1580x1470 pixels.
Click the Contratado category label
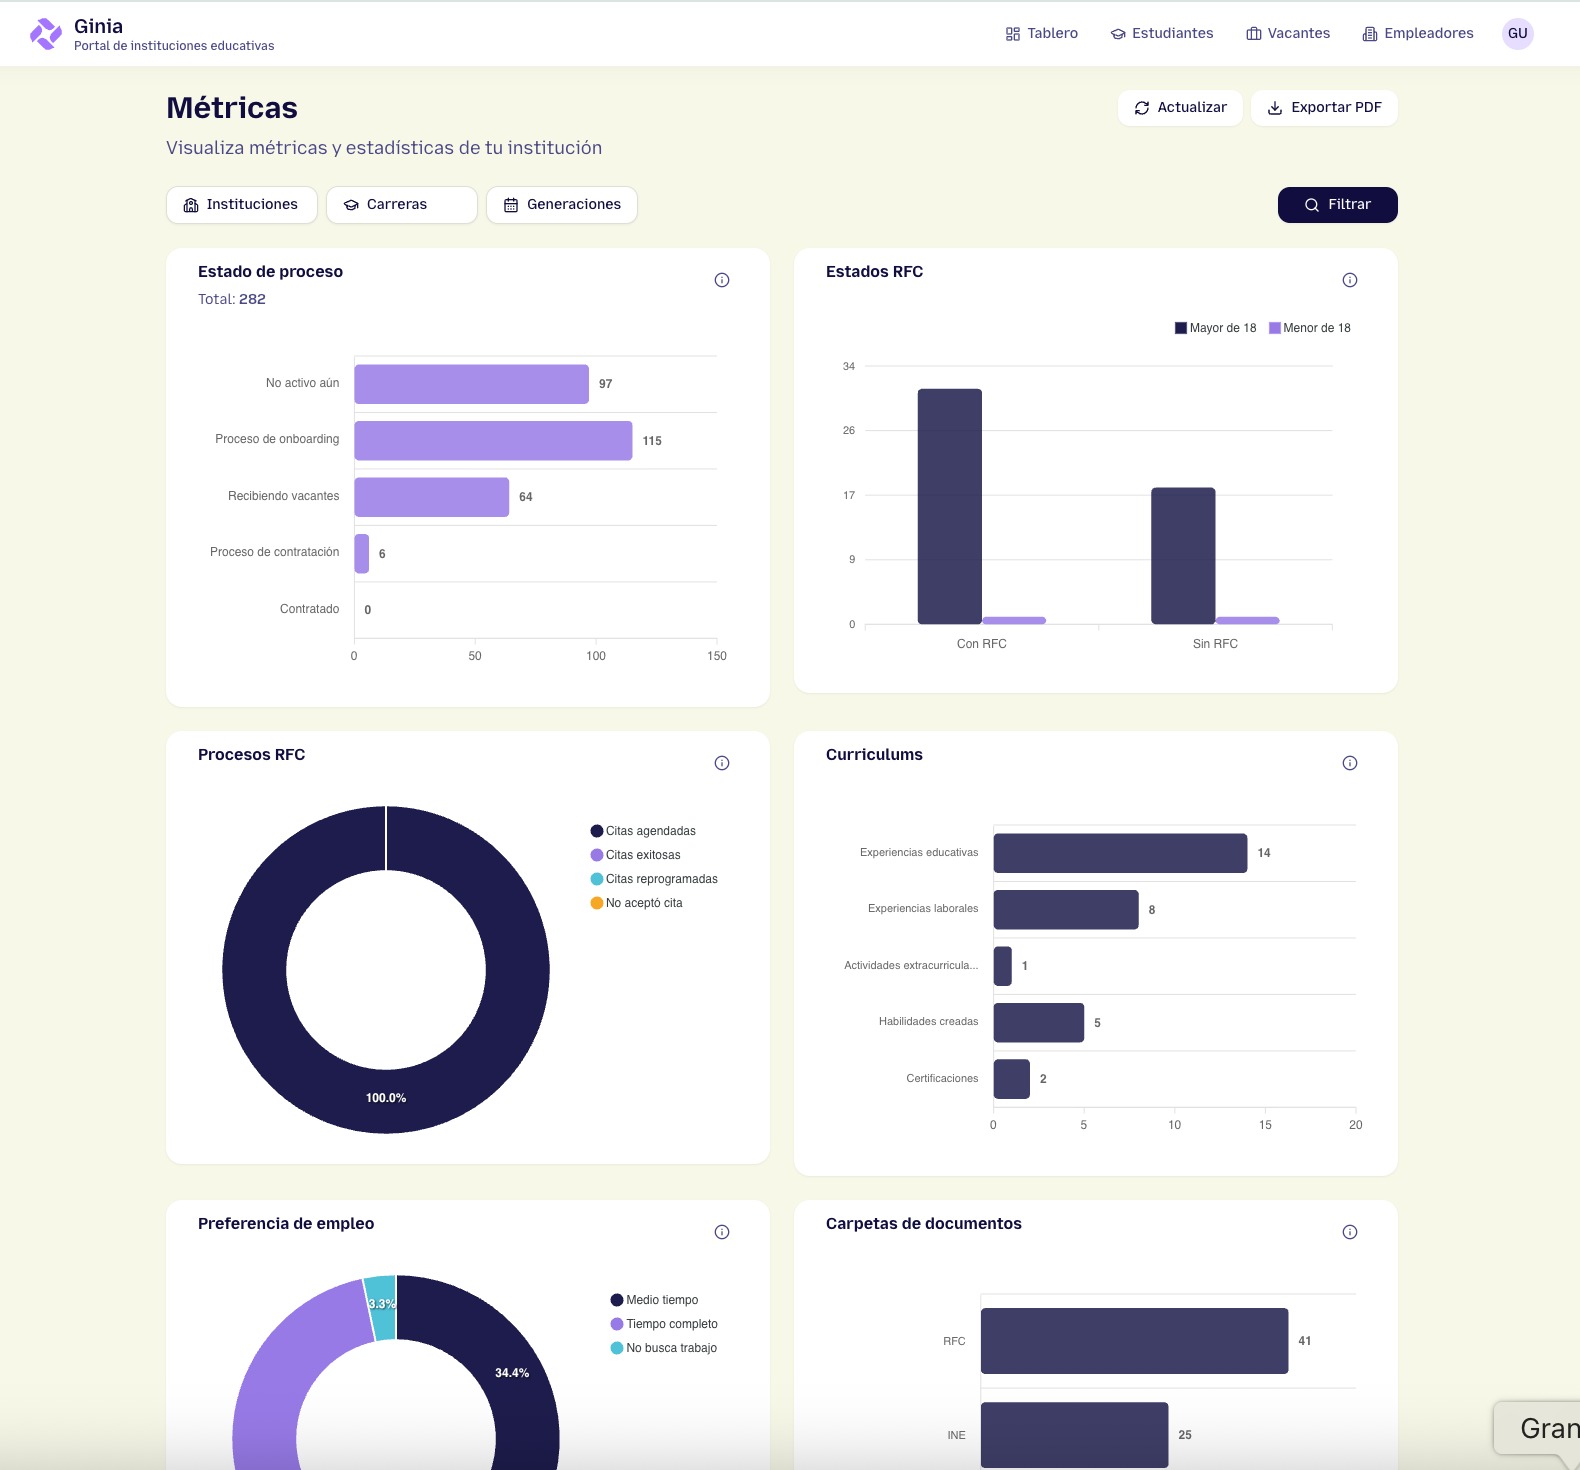pos(310,609)
